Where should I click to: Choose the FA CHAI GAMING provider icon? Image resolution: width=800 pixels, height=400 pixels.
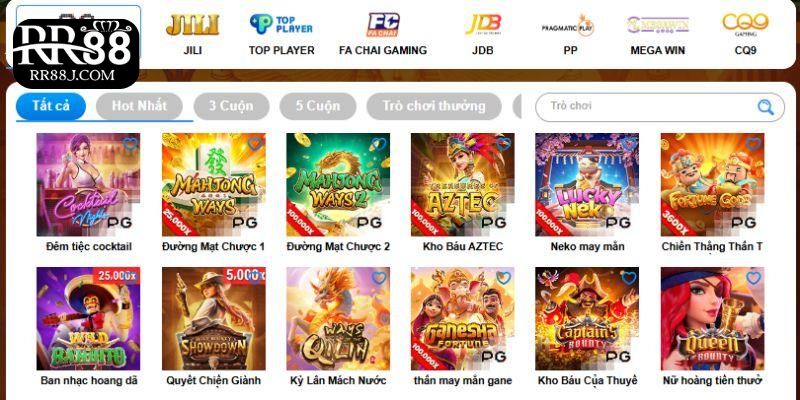(383, 24)
